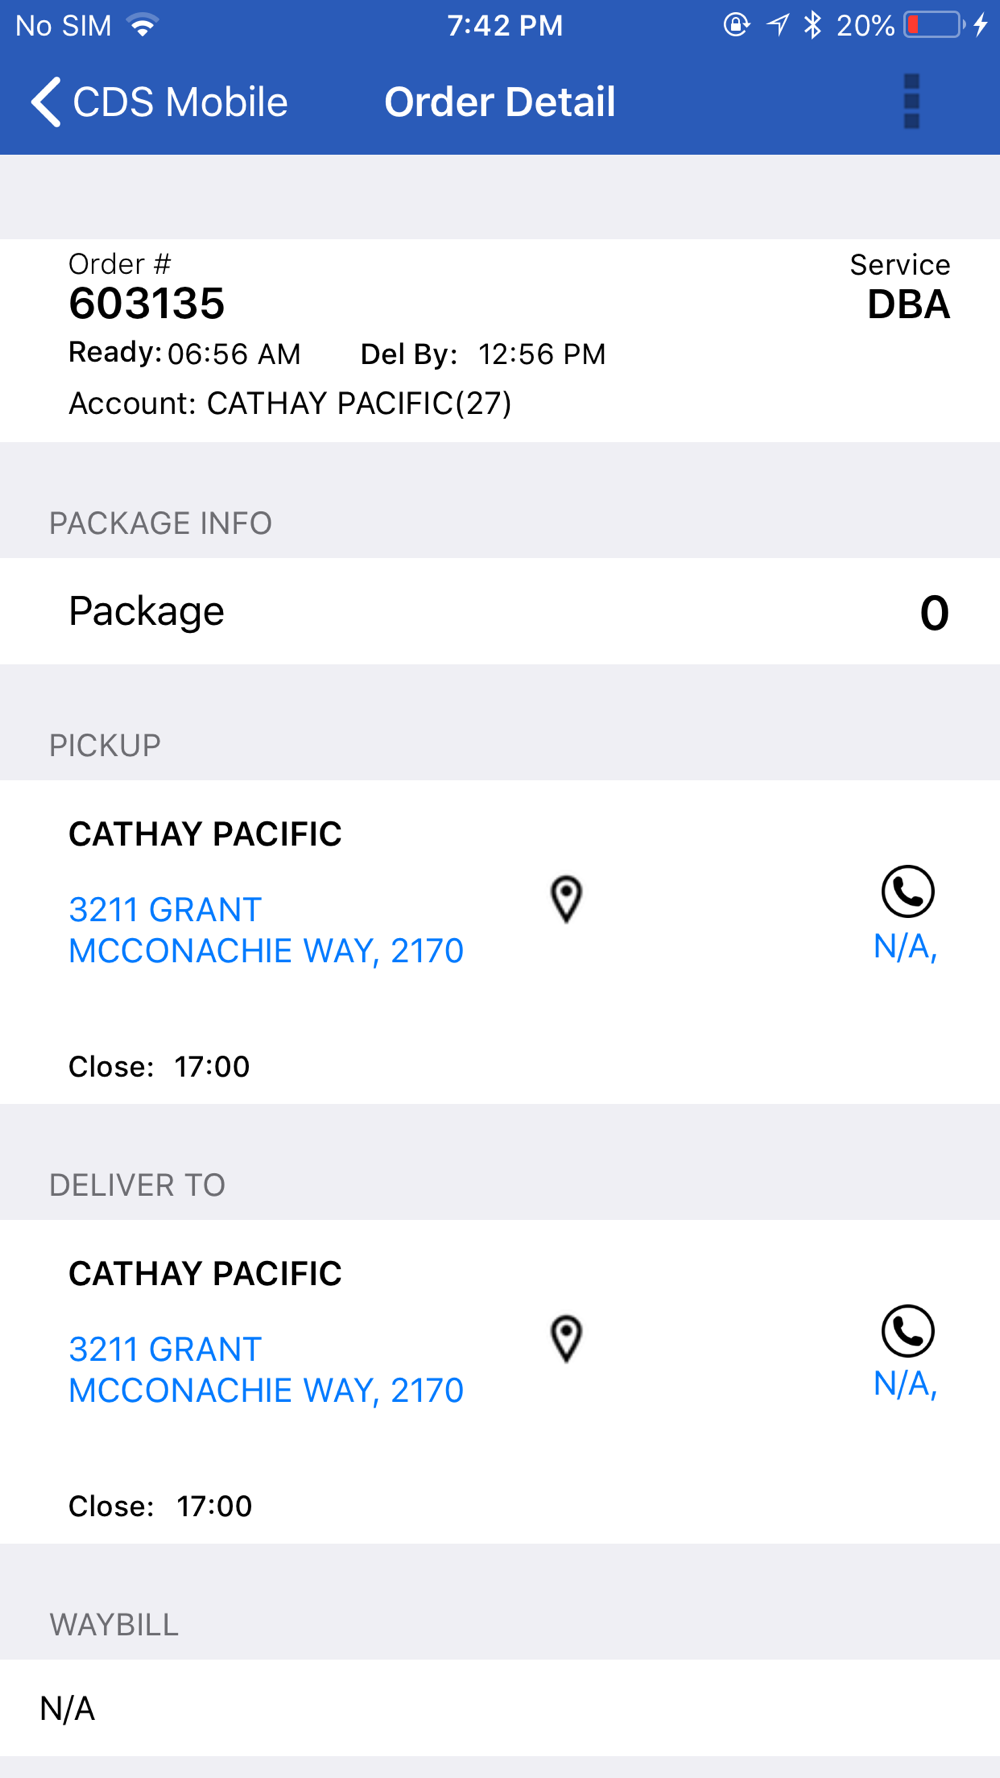The image size is (1000, 1778).
Task: Open the three-dot options menu
Action: 911,101
